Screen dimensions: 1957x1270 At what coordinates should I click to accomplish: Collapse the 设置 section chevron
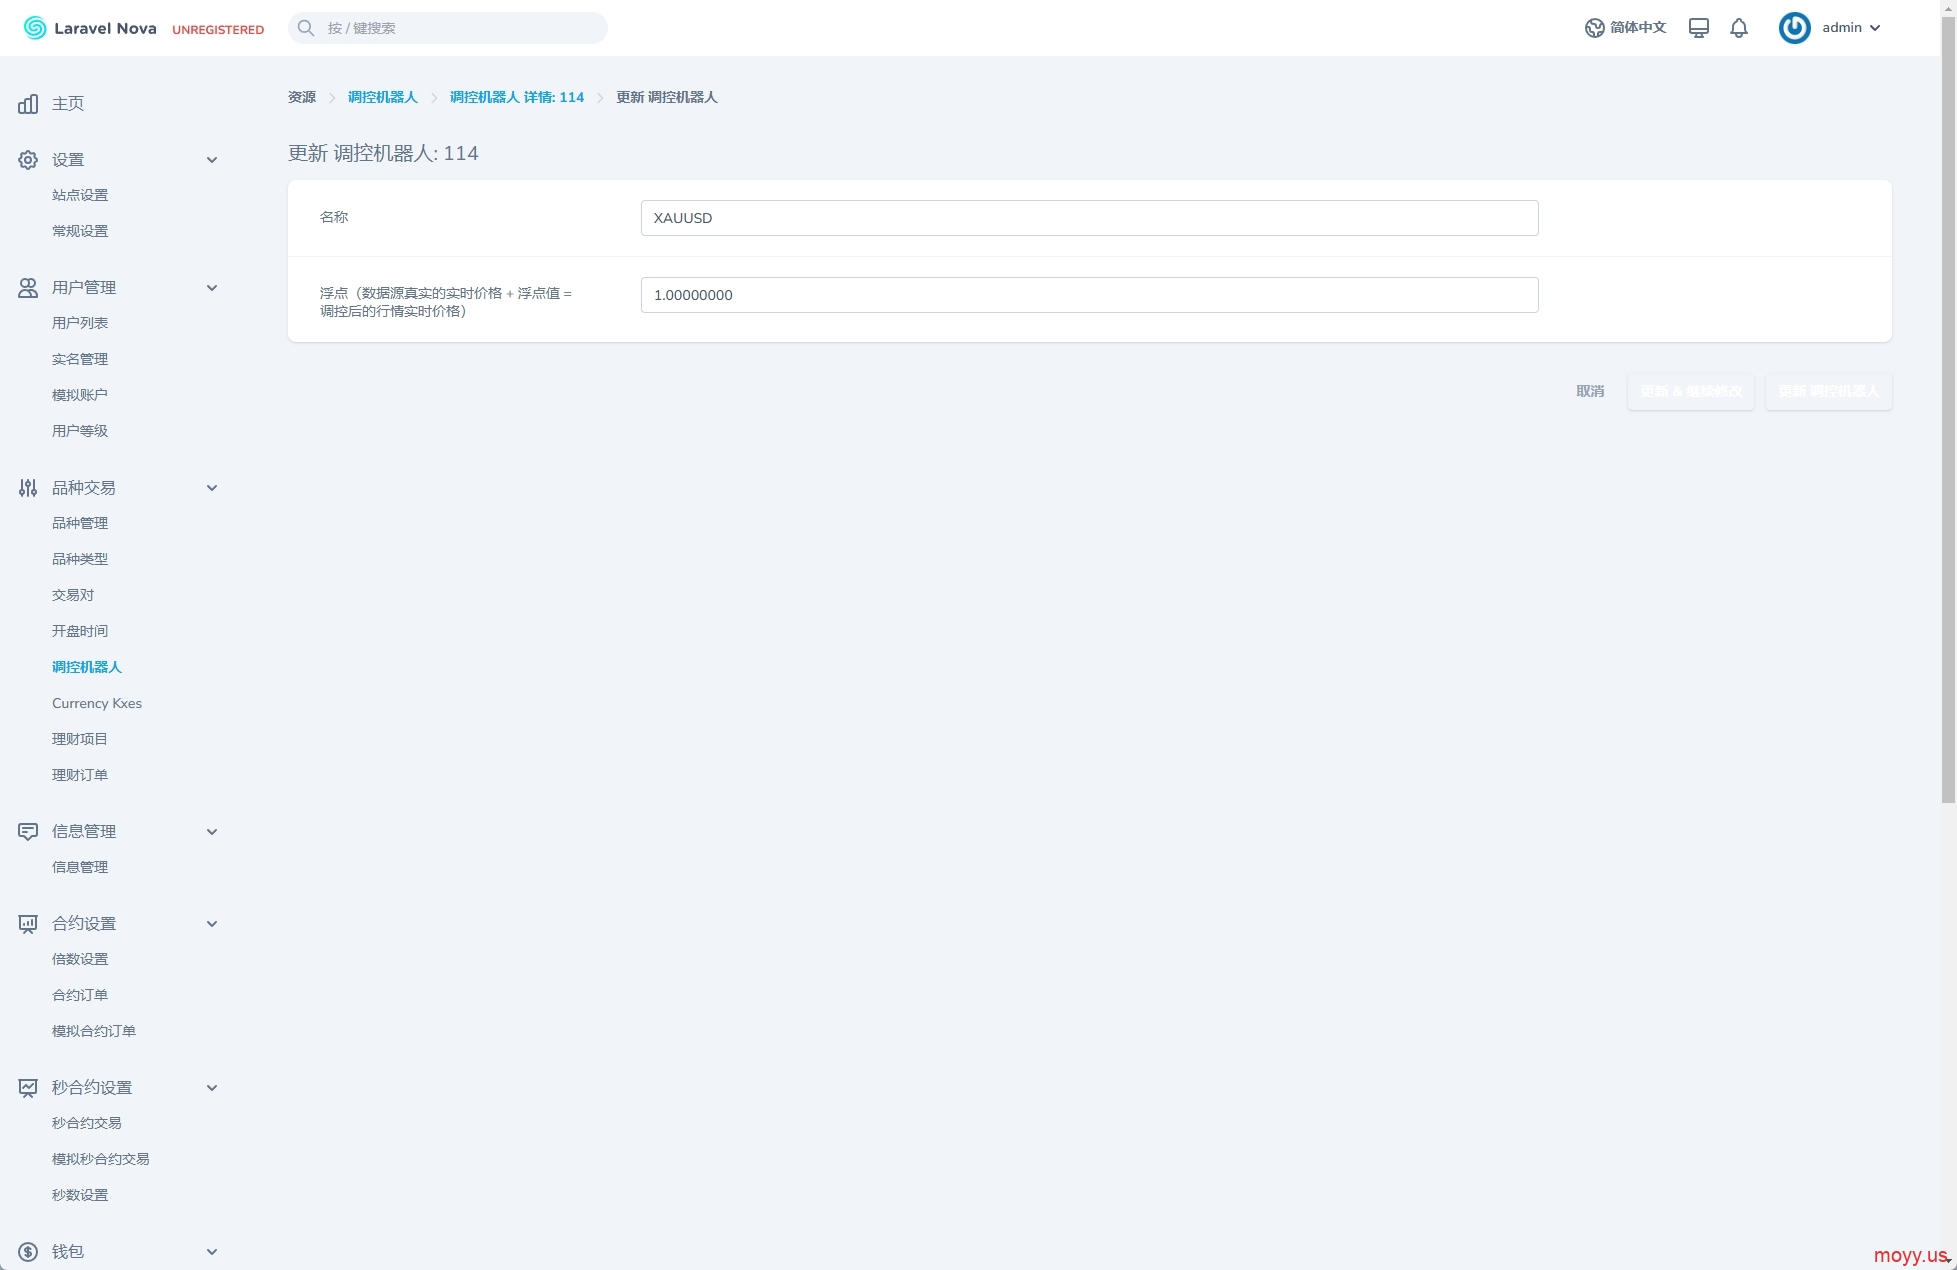click(212, 160)
